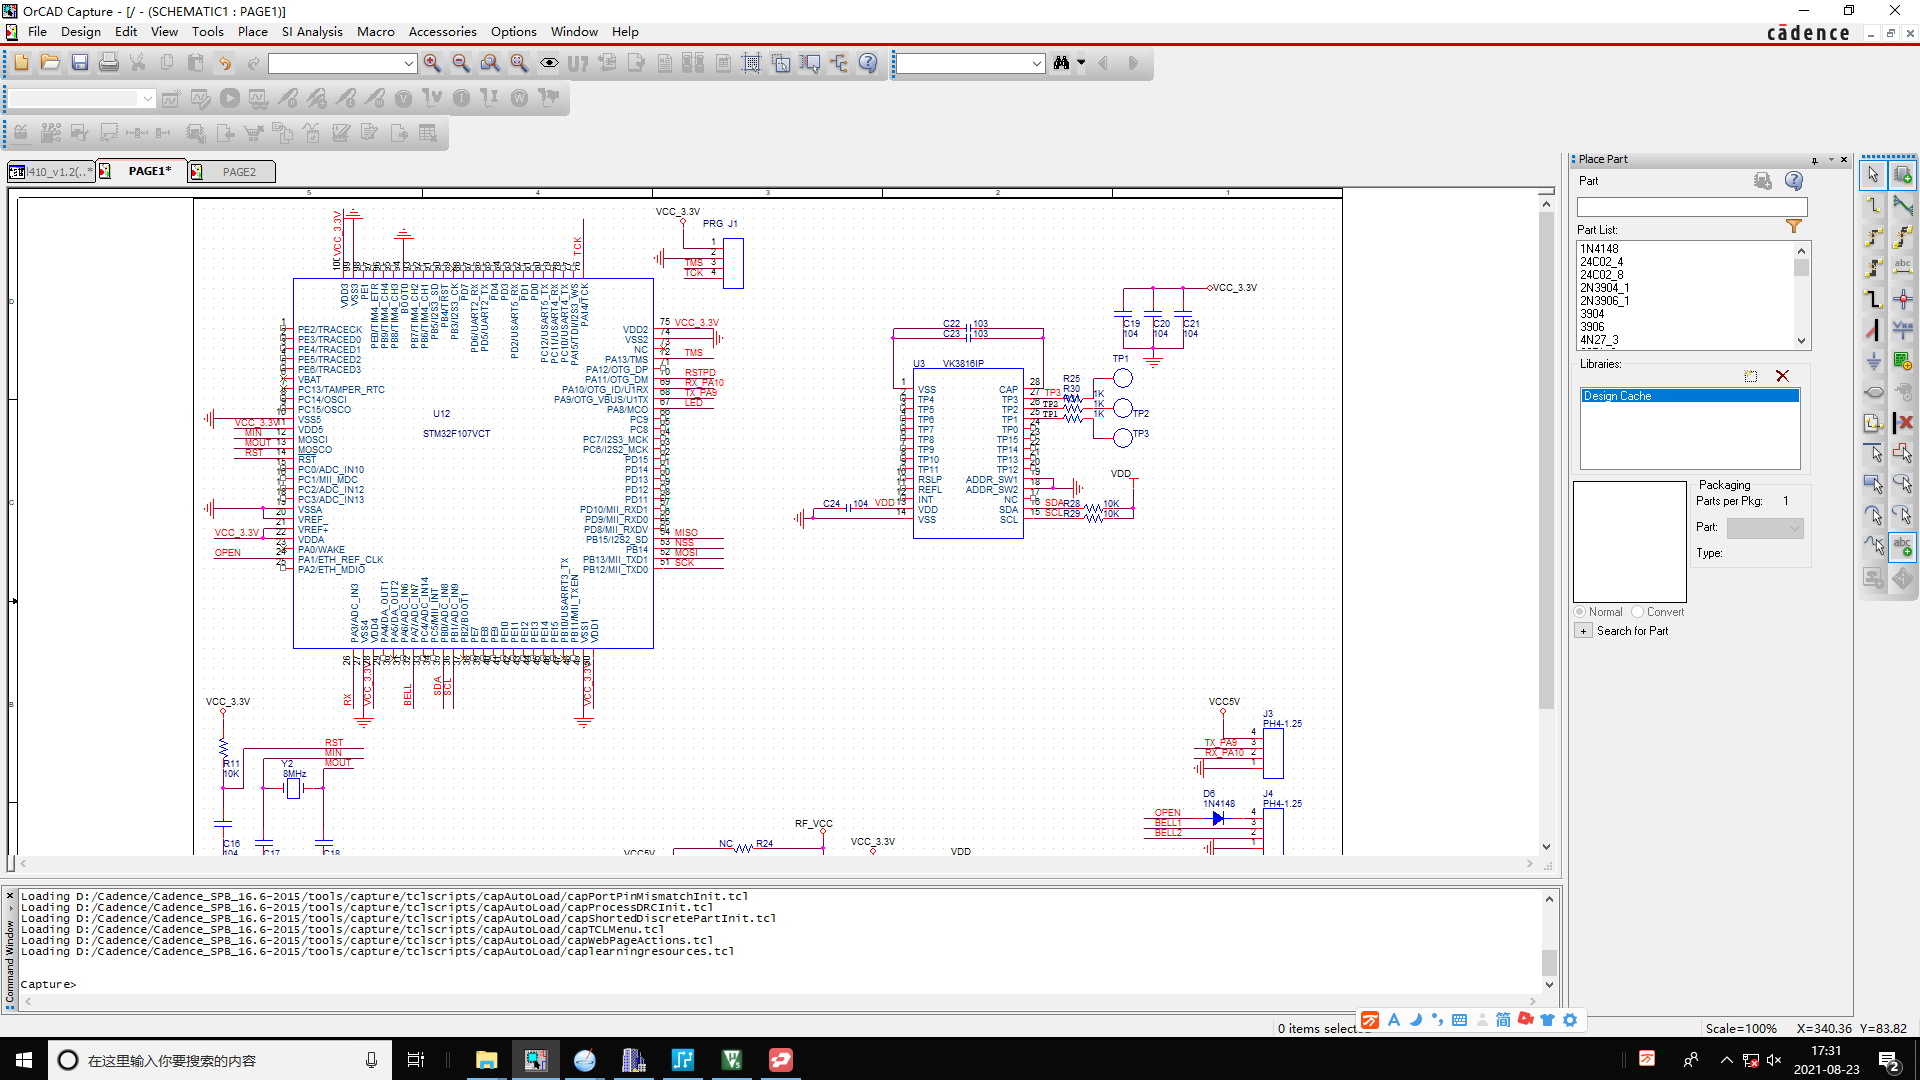Select Design Cache library
1920x1080 pixels.
click(1690, 396)
